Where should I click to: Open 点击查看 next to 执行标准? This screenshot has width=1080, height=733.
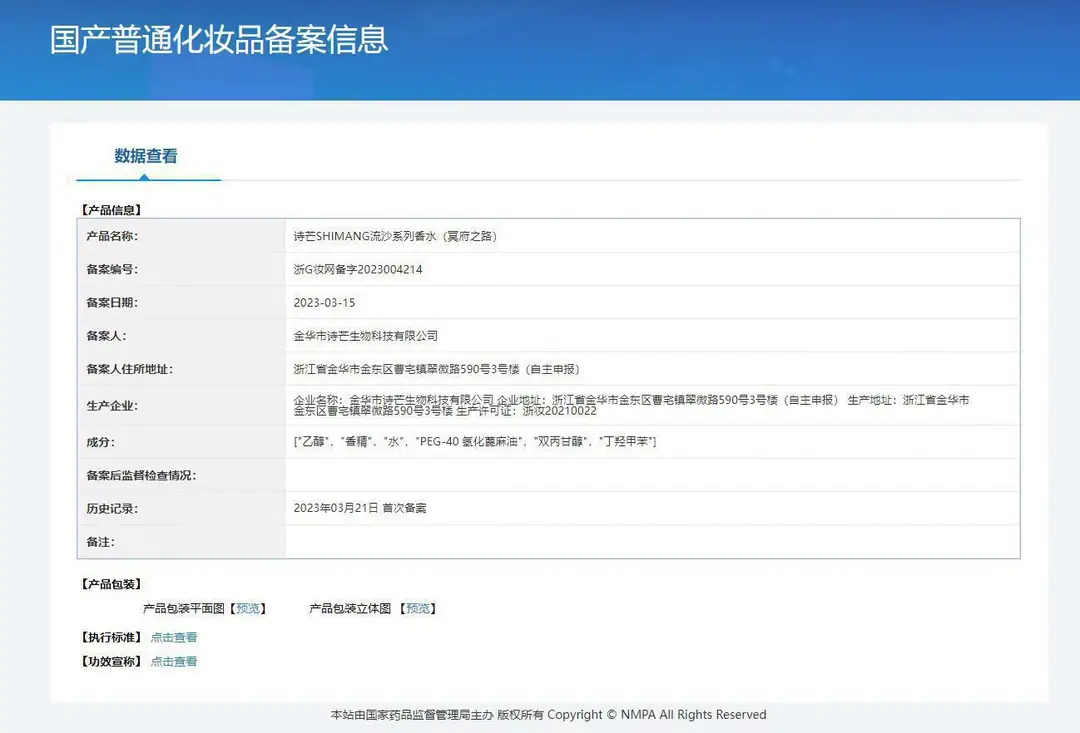point(174,637)
